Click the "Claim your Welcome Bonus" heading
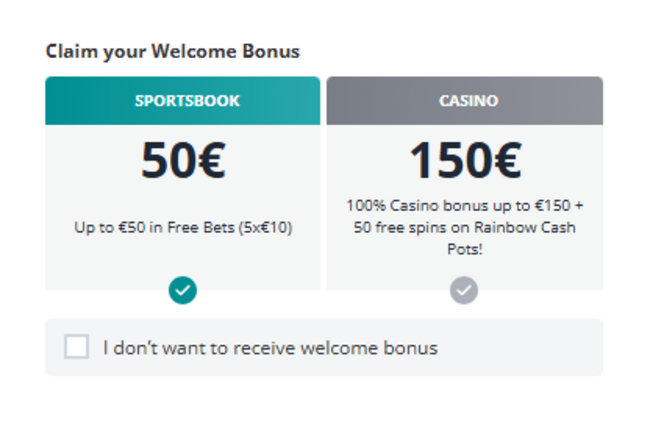Screen dimensions: 650x423 pos(172,52)
